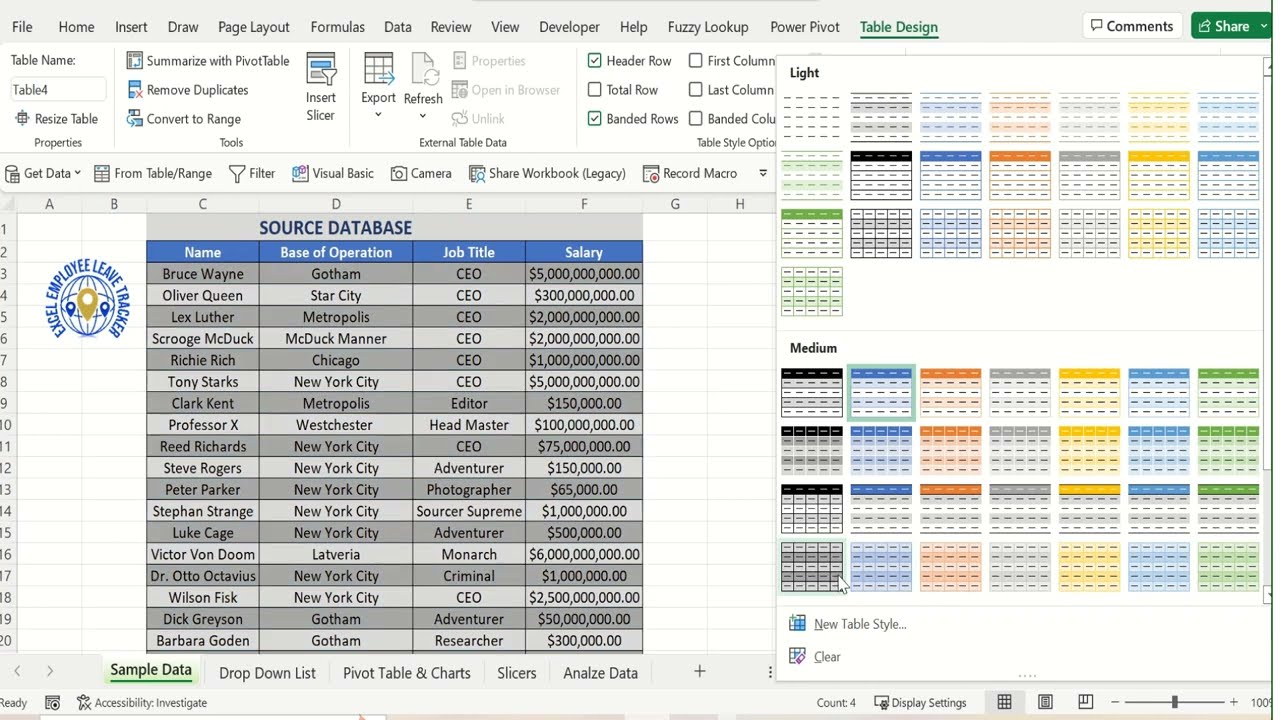
Task: Open Visual Basic editor
Action: coord(333,173)
